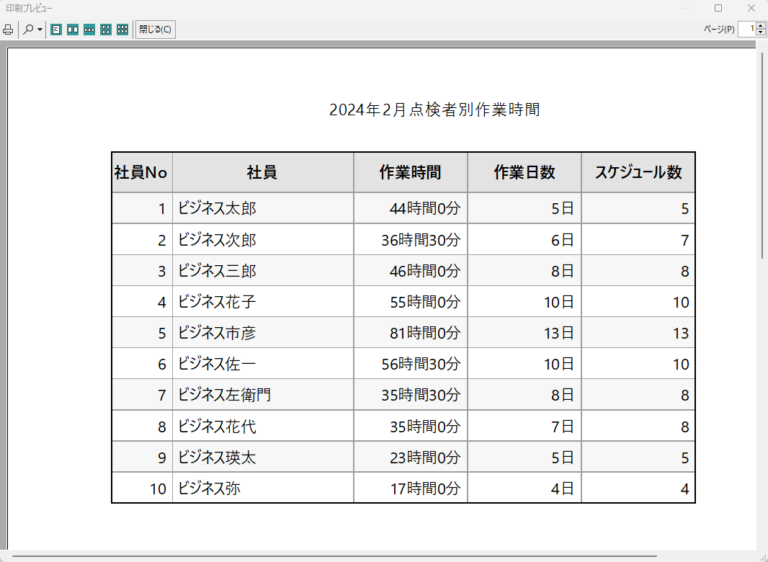Image resolution: width=768 pixels, height=562 pixels.
Task: Click the スケジュール数 column header
Action: click(x=638, y=172)
